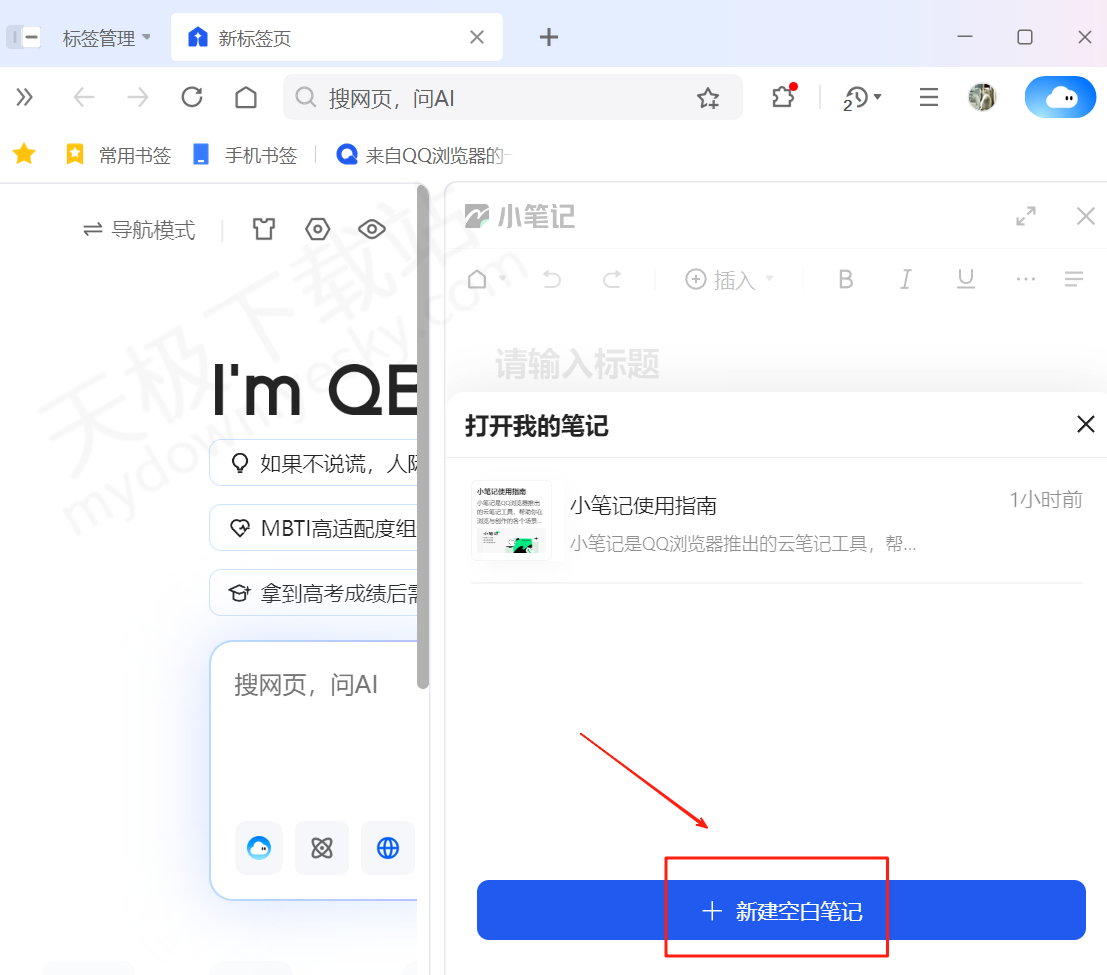The width and height of the screenshot is (1107, 975).
Task: Reload the current page
Action: click(192, 97)
